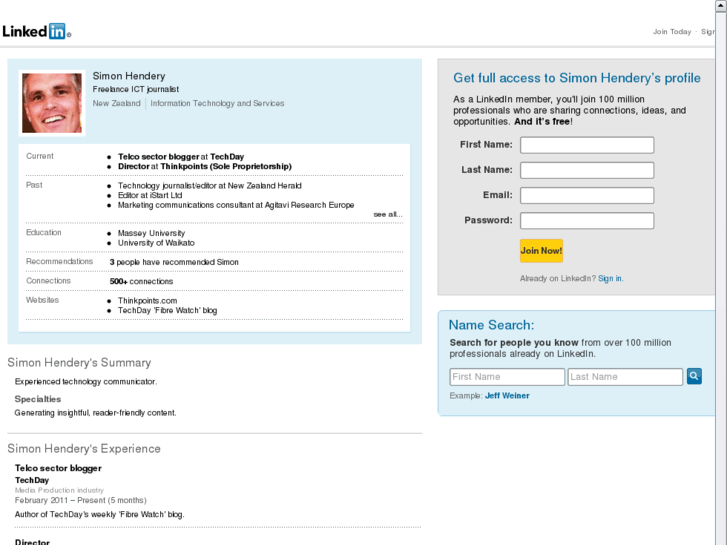This screenshot has width=727, height=545.
Task: Click the New Zealand location text
Action: click(116, 103)
